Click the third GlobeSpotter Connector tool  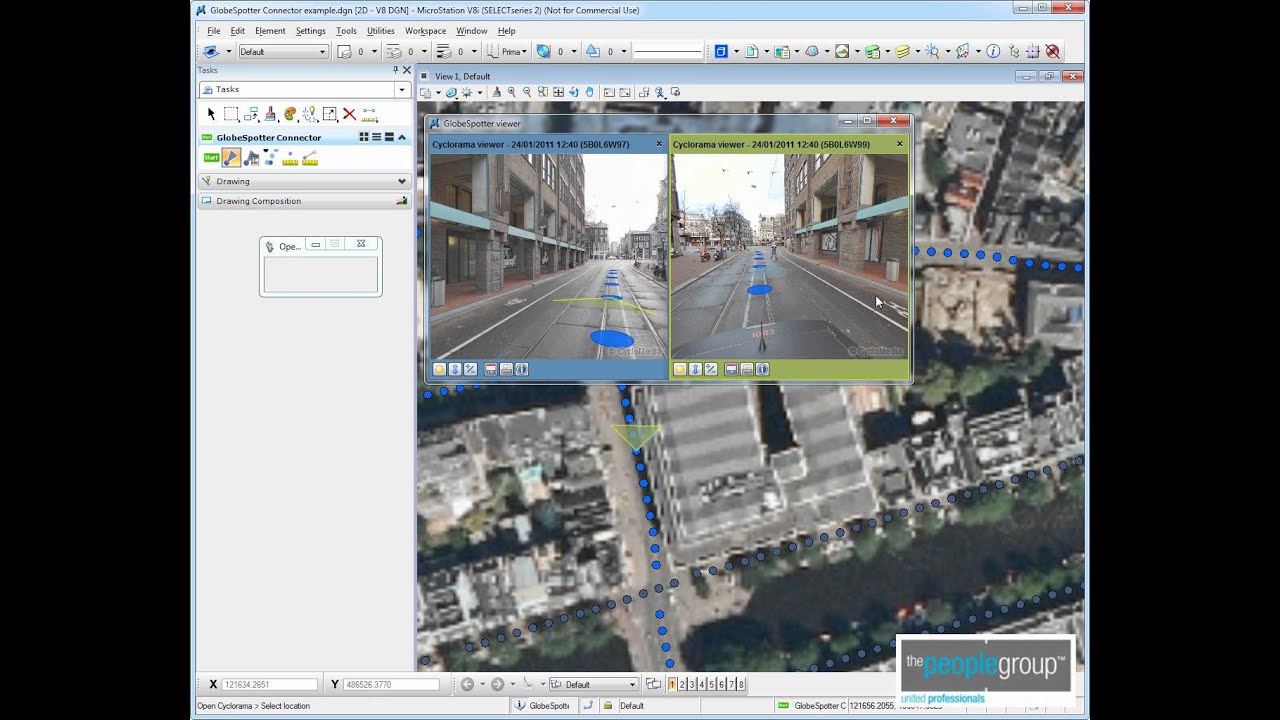pyautogui.click(x=251, y=157)
